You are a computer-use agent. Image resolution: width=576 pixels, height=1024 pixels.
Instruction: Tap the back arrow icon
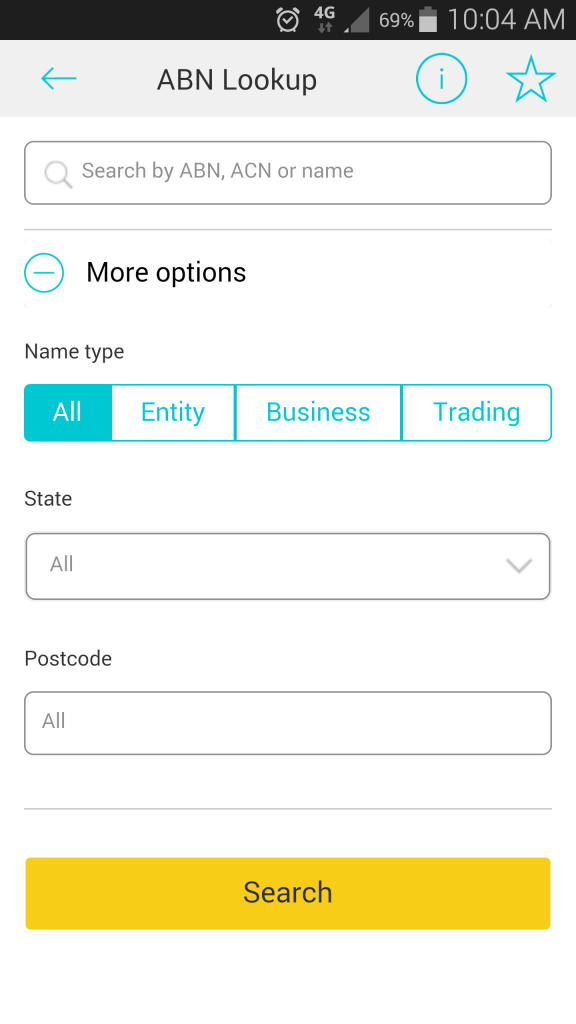click(59, 79)
